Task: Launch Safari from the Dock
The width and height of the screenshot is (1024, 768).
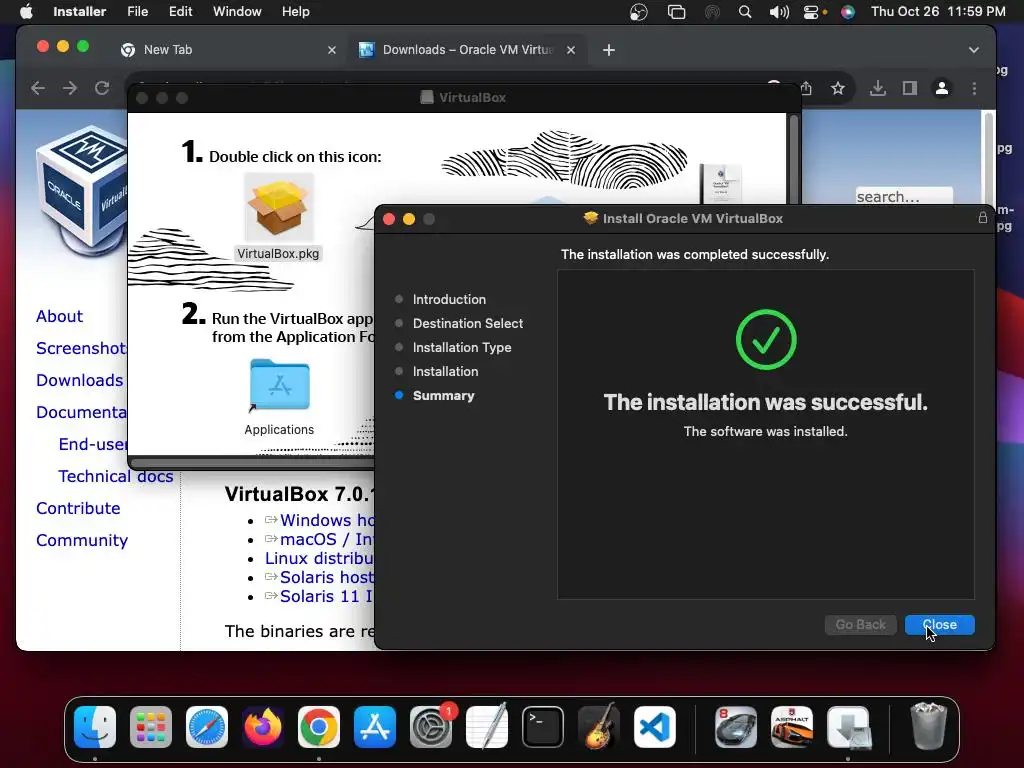Action: pos(207,727)
